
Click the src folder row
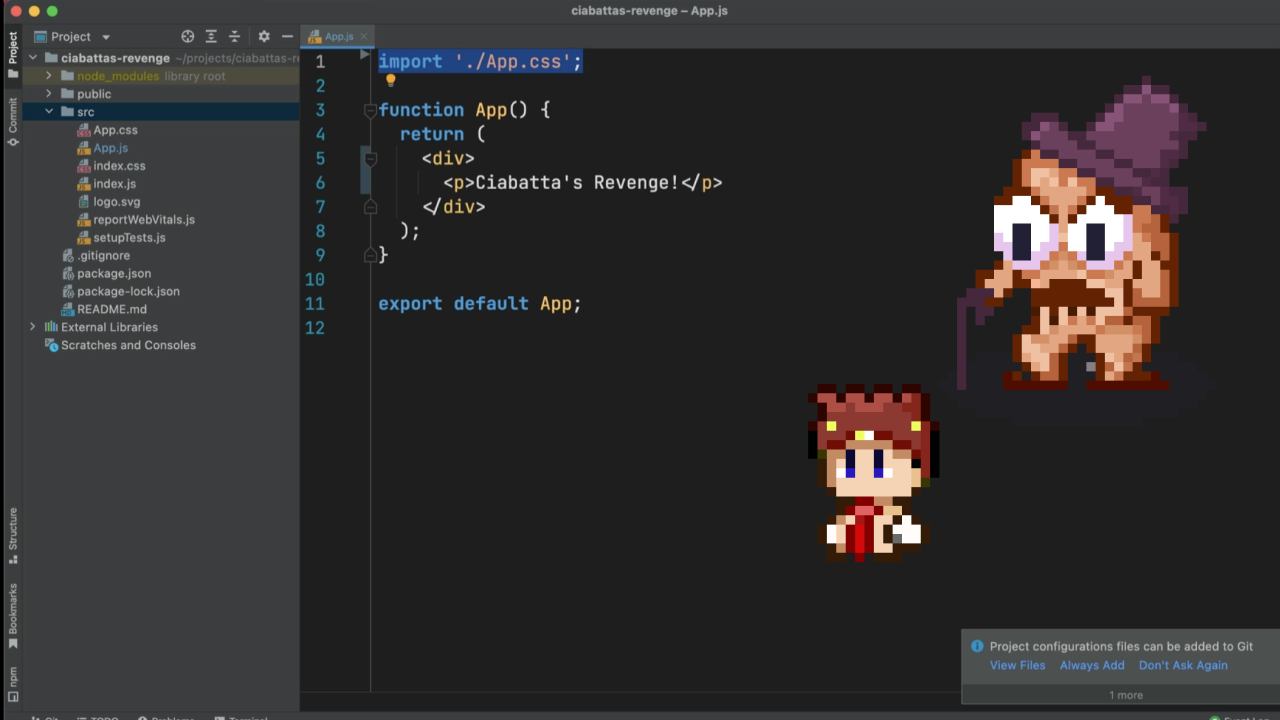[160, 112]
